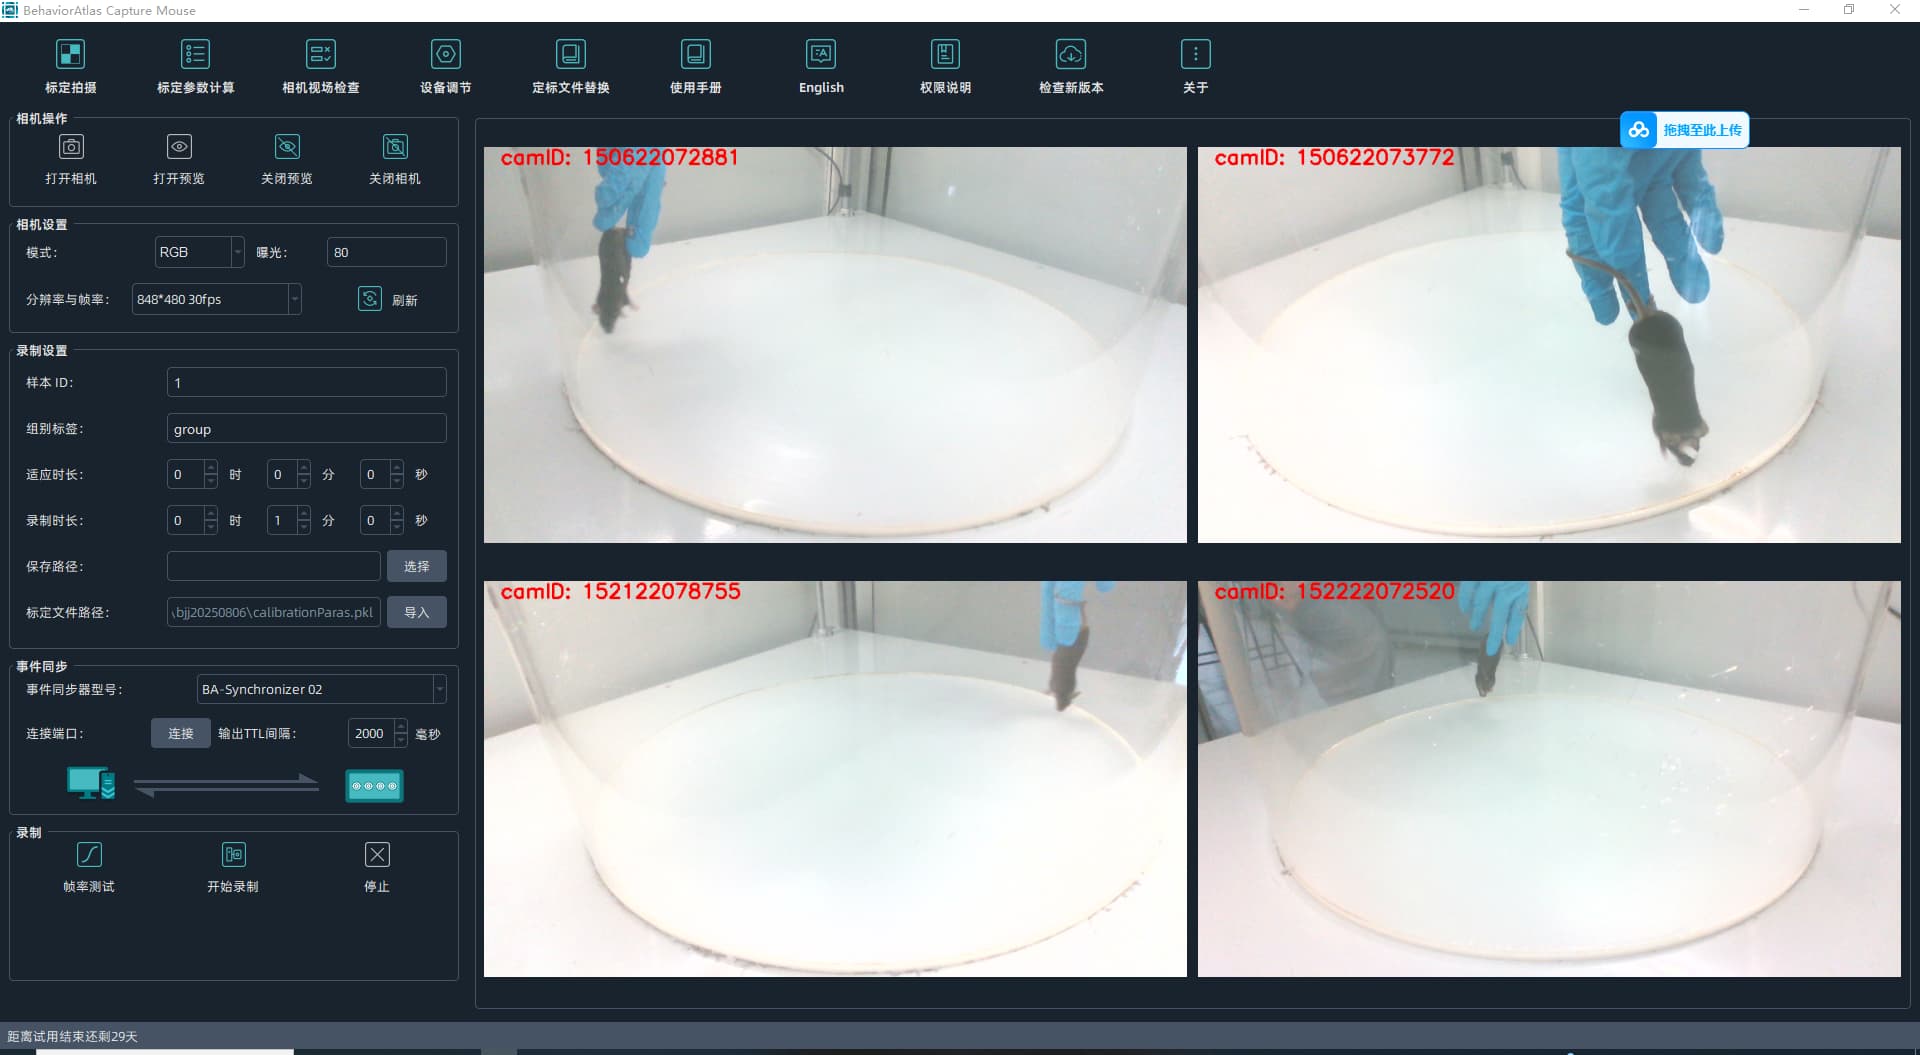Screen dimensions: 1920x1055
Task: Select camera view camID 152222072520
Action: click(x=1549, y=779)
